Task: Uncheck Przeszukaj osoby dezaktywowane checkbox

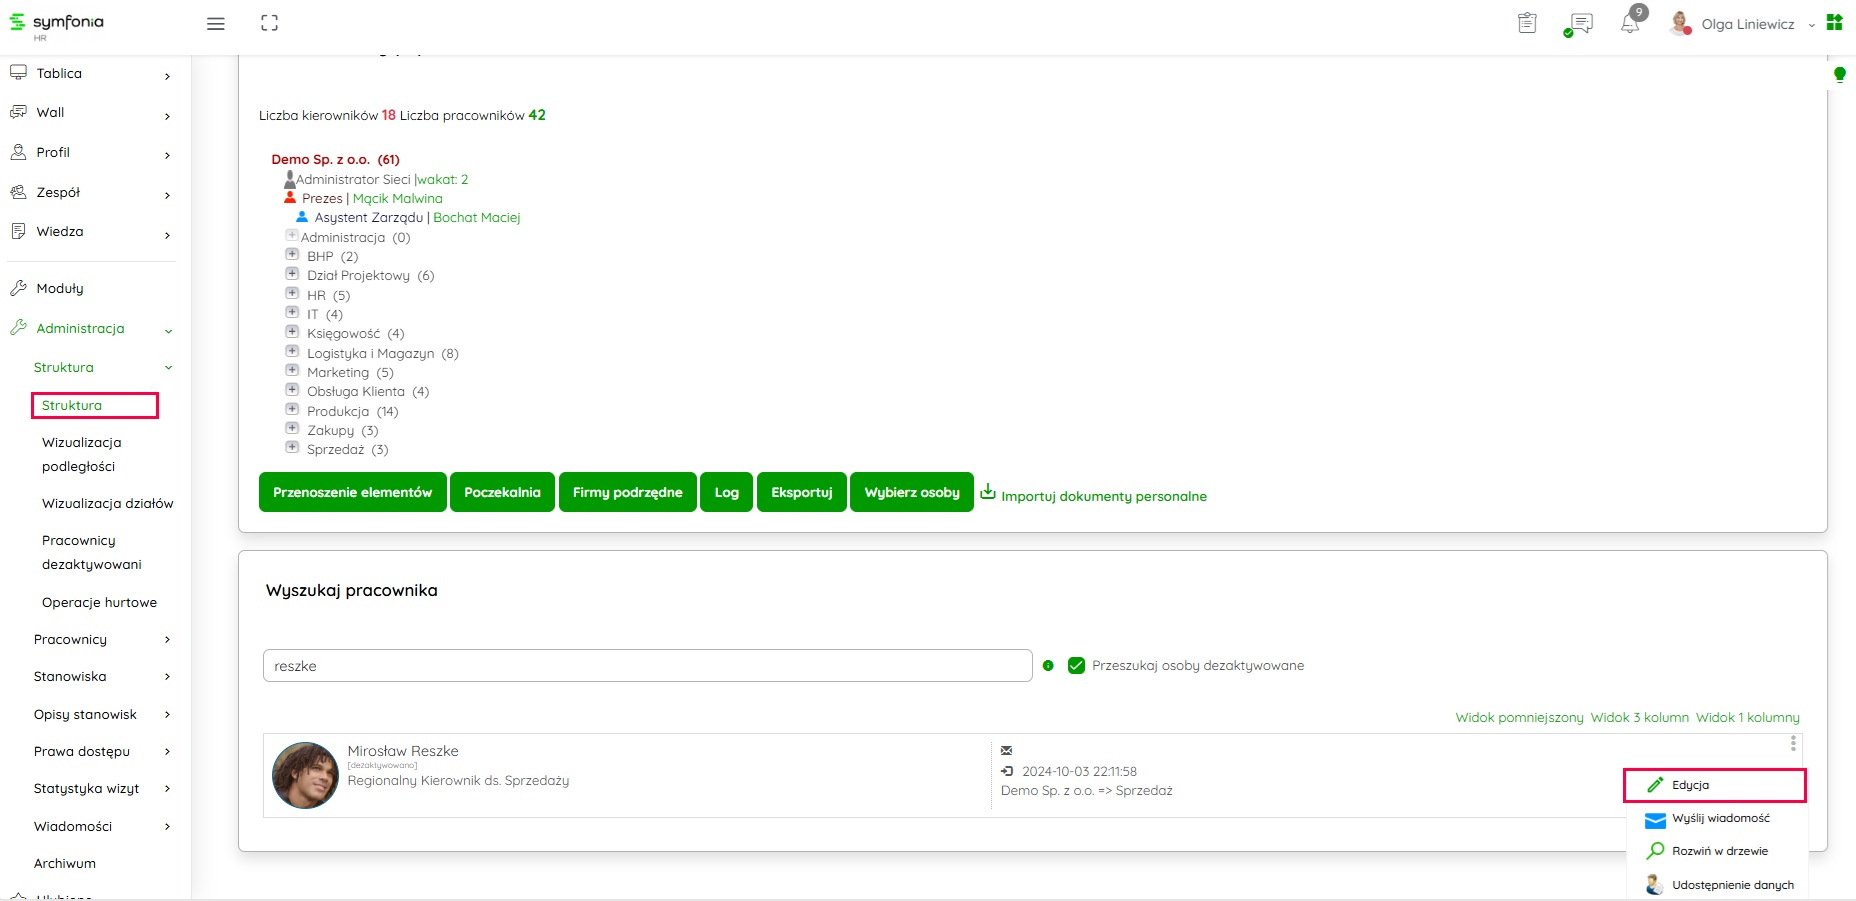Action: tap(1076, 666)
